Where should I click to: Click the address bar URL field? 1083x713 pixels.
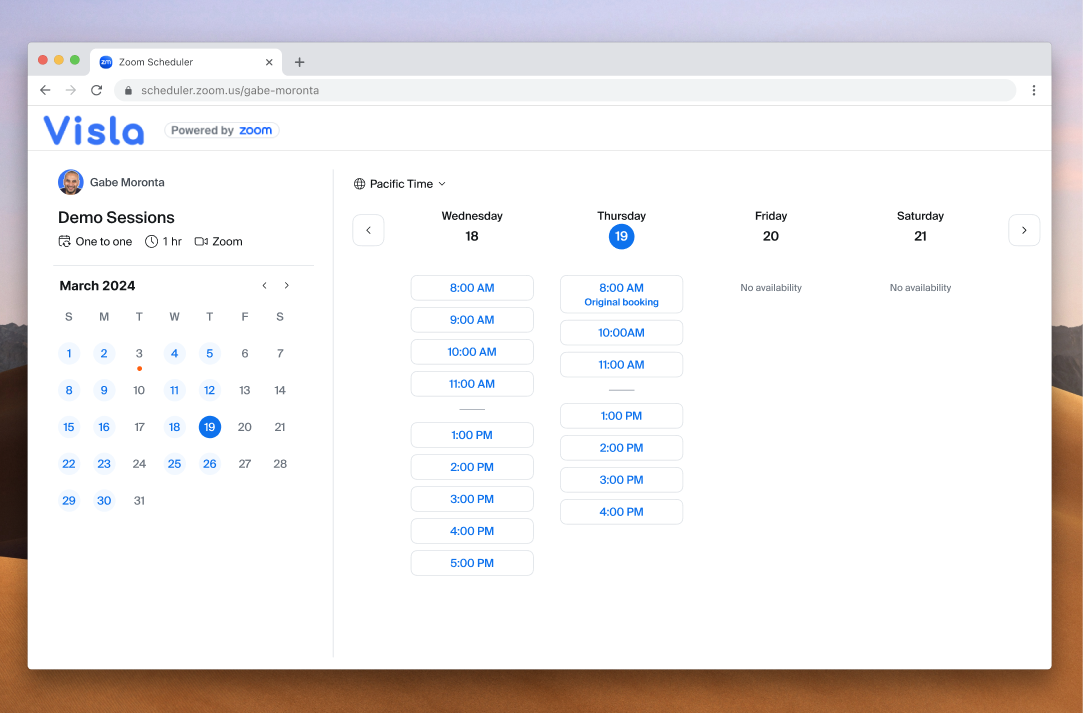(x=564, y=91)
